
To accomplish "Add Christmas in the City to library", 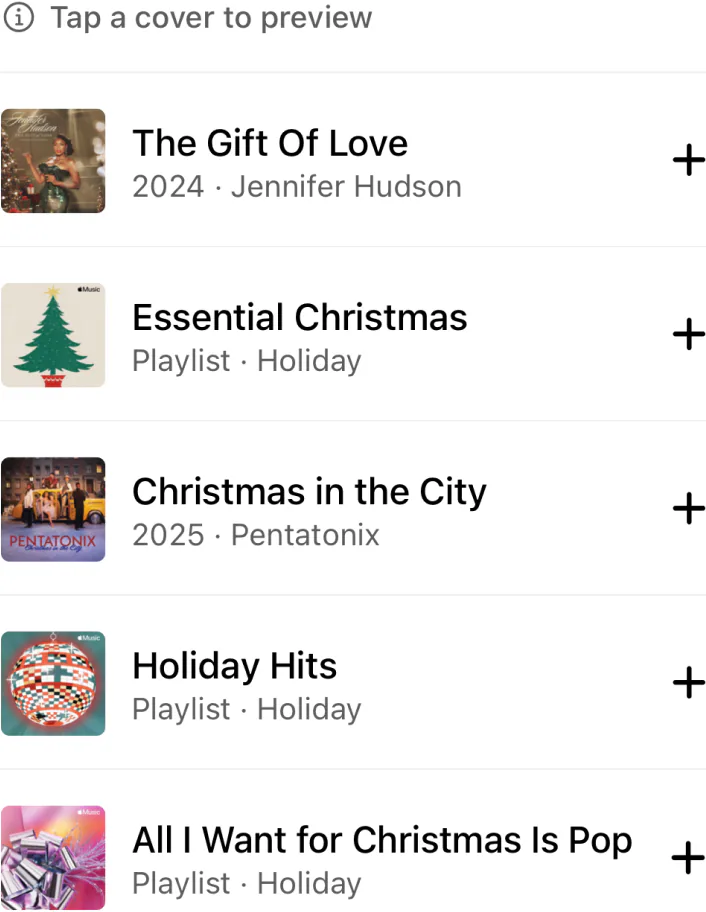I will pyautogui.click(x=688, y=509).
